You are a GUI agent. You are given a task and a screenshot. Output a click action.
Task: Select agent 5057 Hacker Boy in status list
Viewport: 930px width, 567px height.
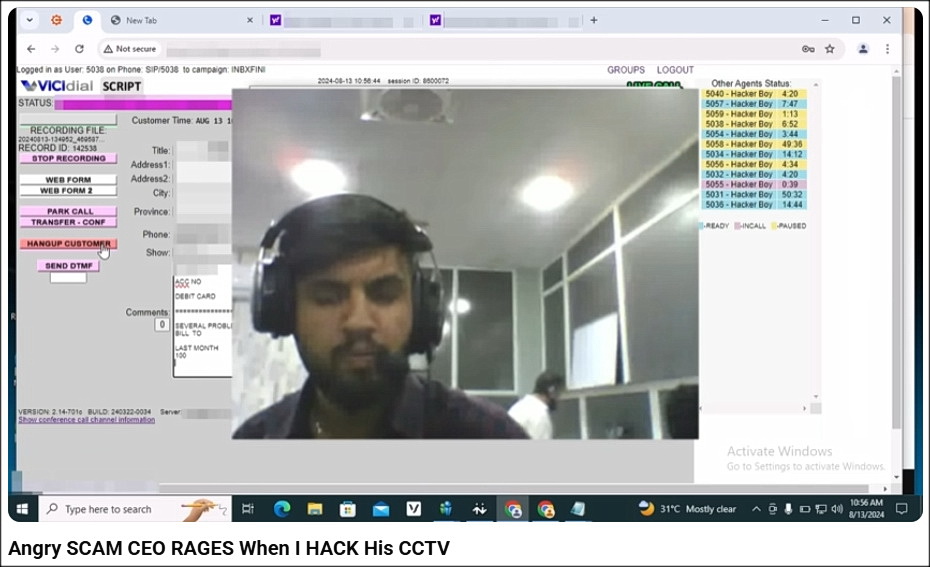tap(753, 104)
